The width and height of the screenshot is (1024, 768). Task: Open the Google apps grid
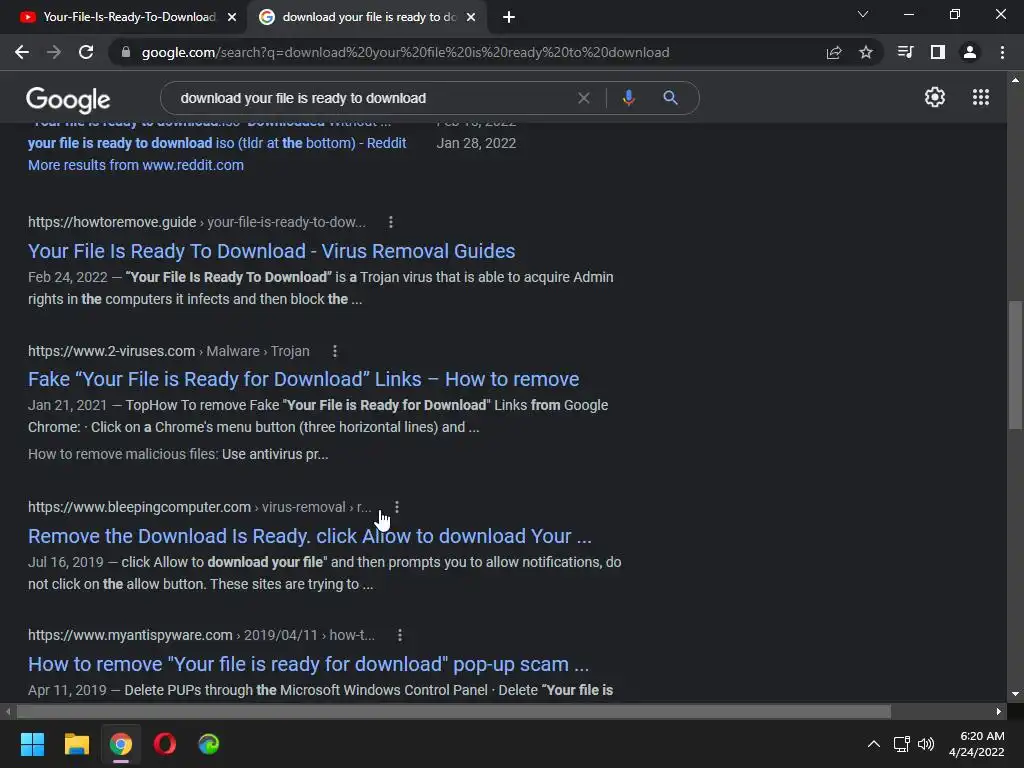[981, 97]
